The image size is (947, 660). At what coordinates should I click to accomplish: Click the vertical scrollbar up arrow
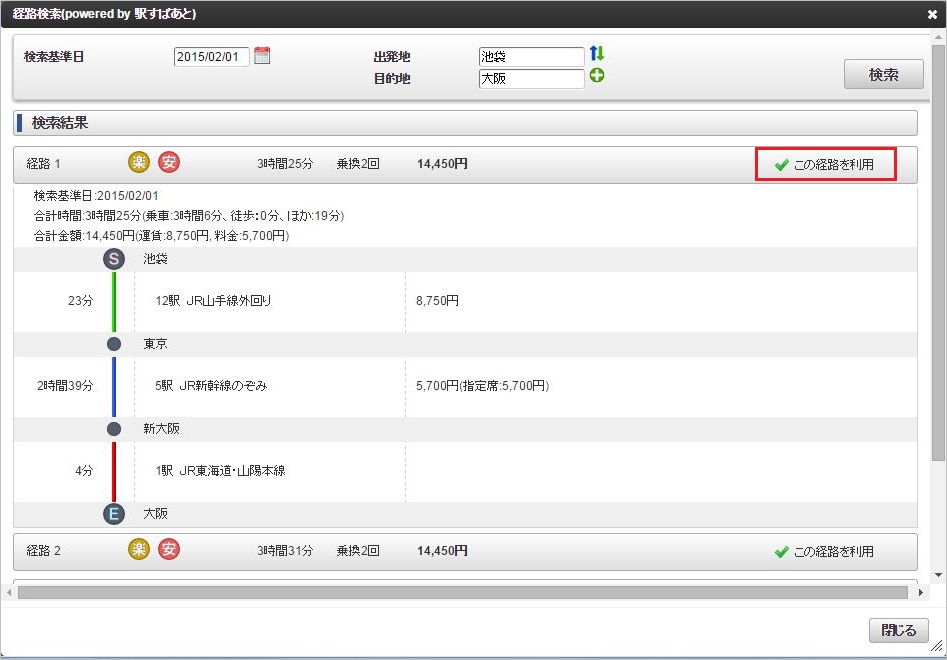(x=938, y=39)
